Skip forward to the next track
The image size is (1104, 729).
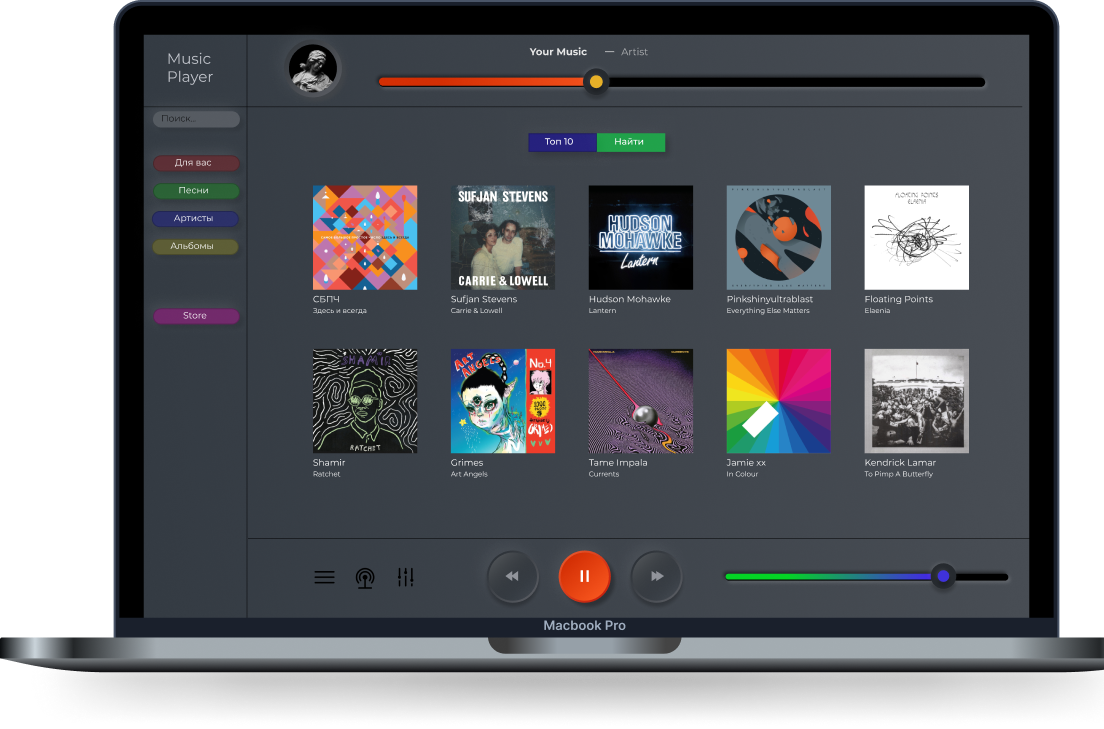[658, 577]
